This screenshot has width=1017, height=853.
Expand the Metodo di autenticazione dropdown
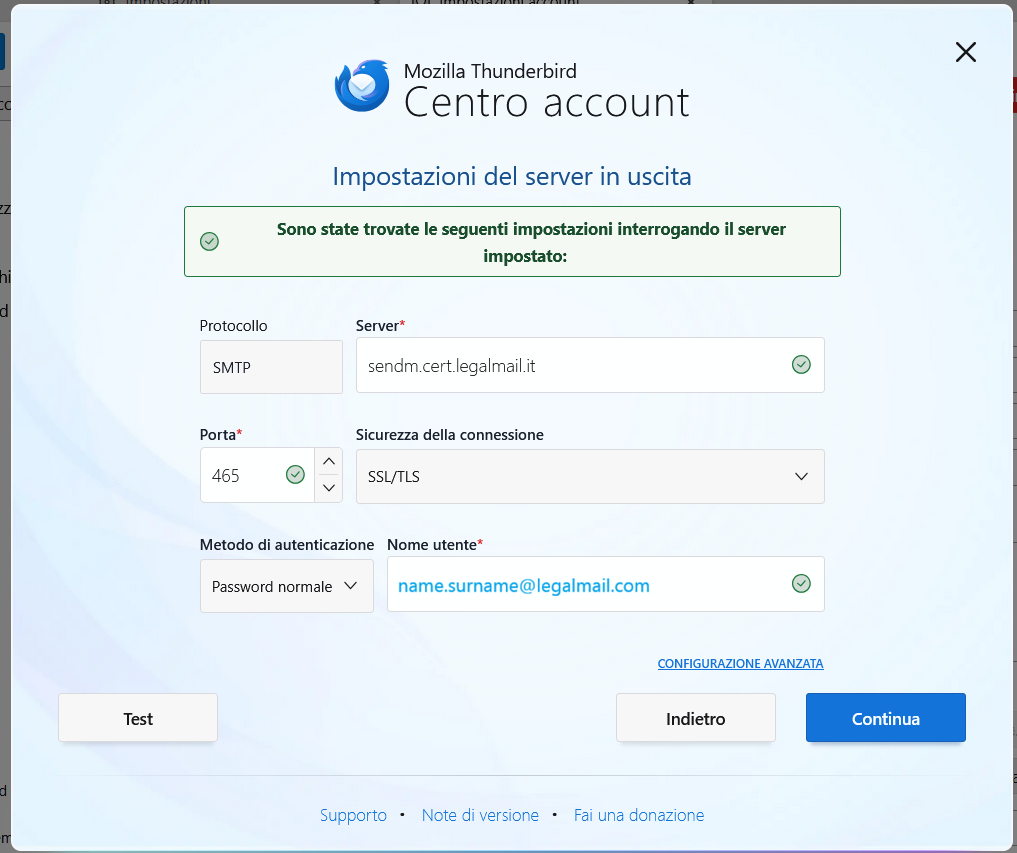286,586
